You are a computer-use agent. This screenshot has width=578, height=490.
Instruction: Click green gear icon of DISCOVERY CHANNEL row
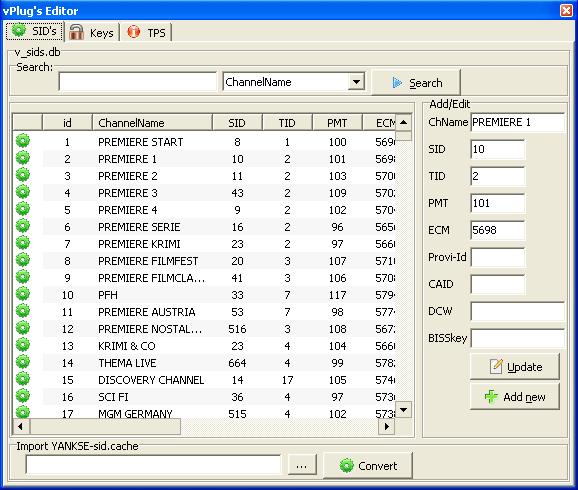23,379
